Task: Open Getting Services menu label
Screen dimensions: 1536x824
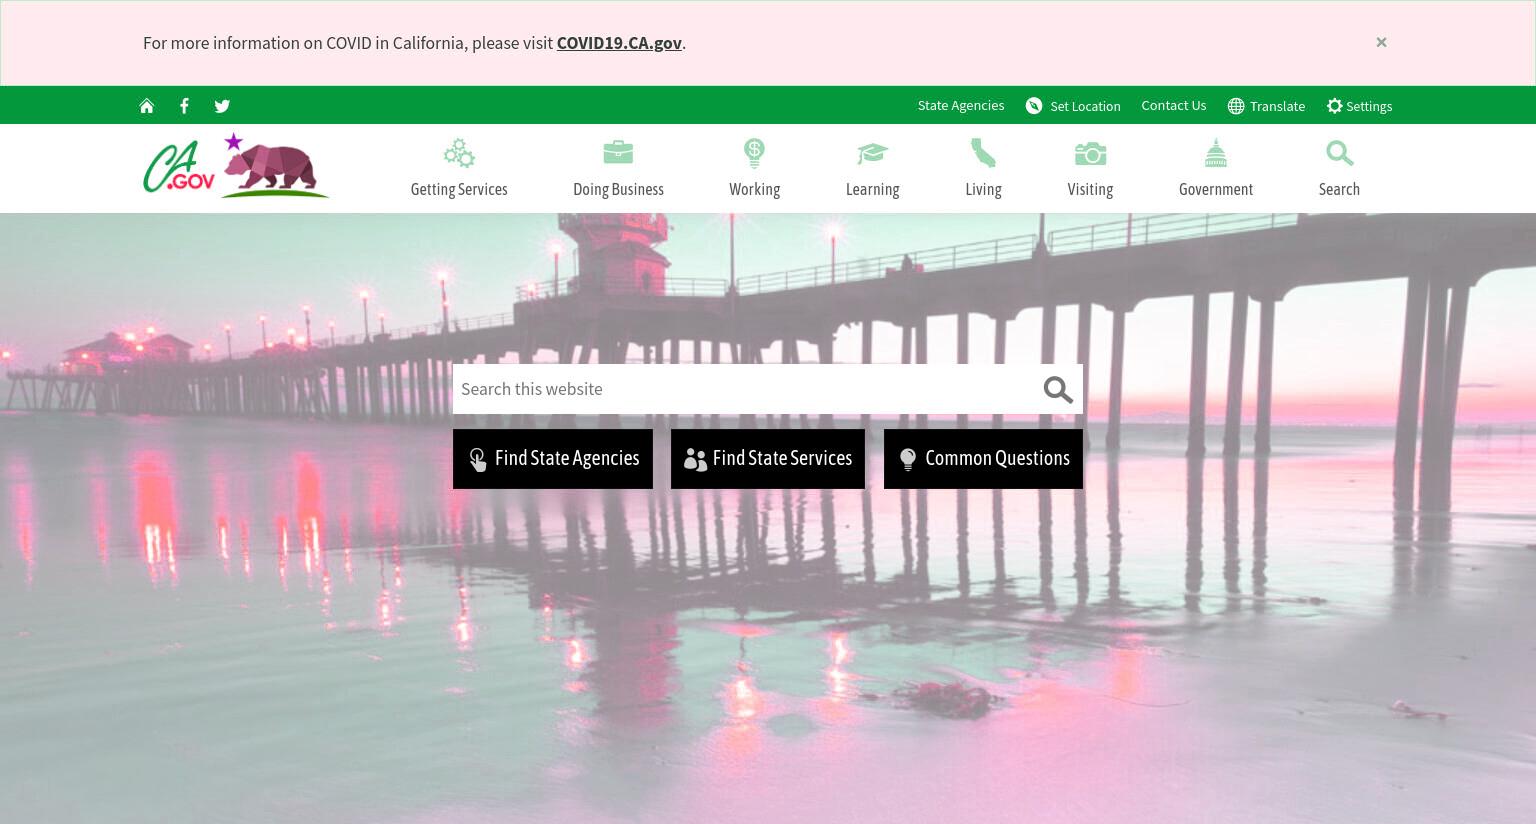Action: (x=459, y=189)
